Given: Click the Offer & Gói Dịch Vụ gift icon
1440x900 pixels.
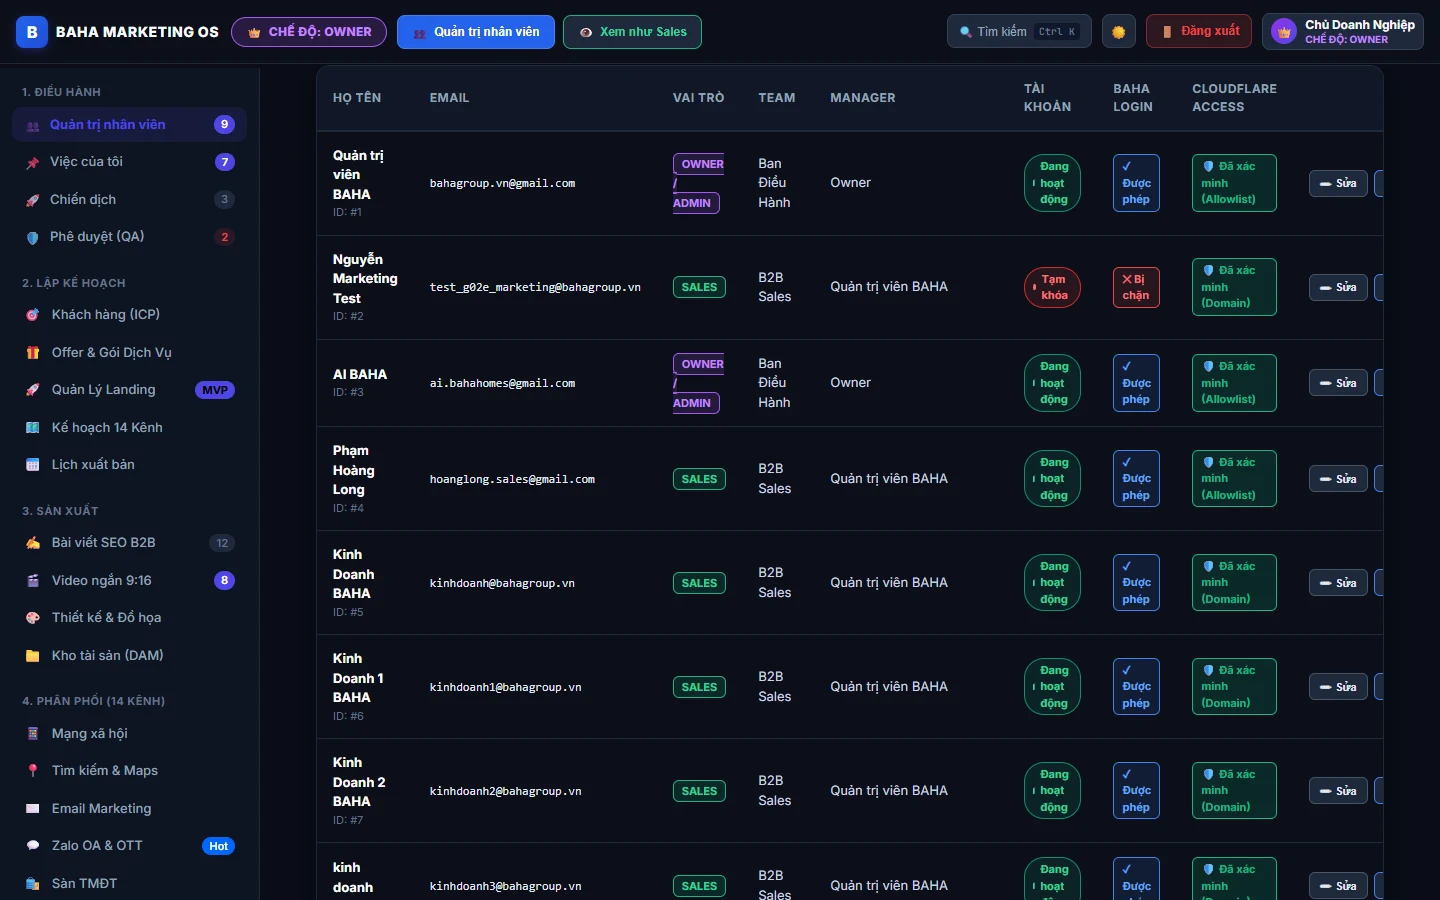Looking at the screenshot, I should [x=33, y=353].
